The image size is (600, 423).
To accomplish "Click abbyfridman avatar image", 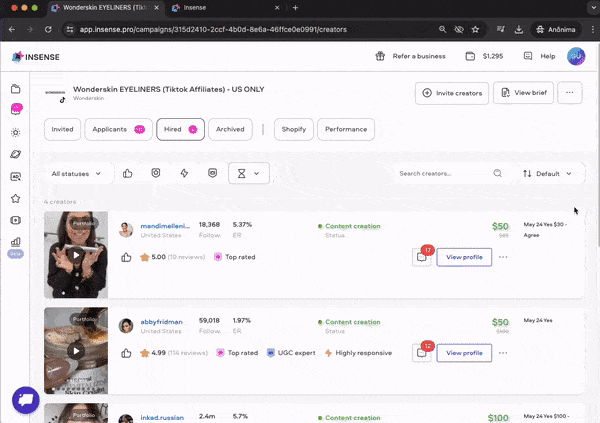I will 126,326.
